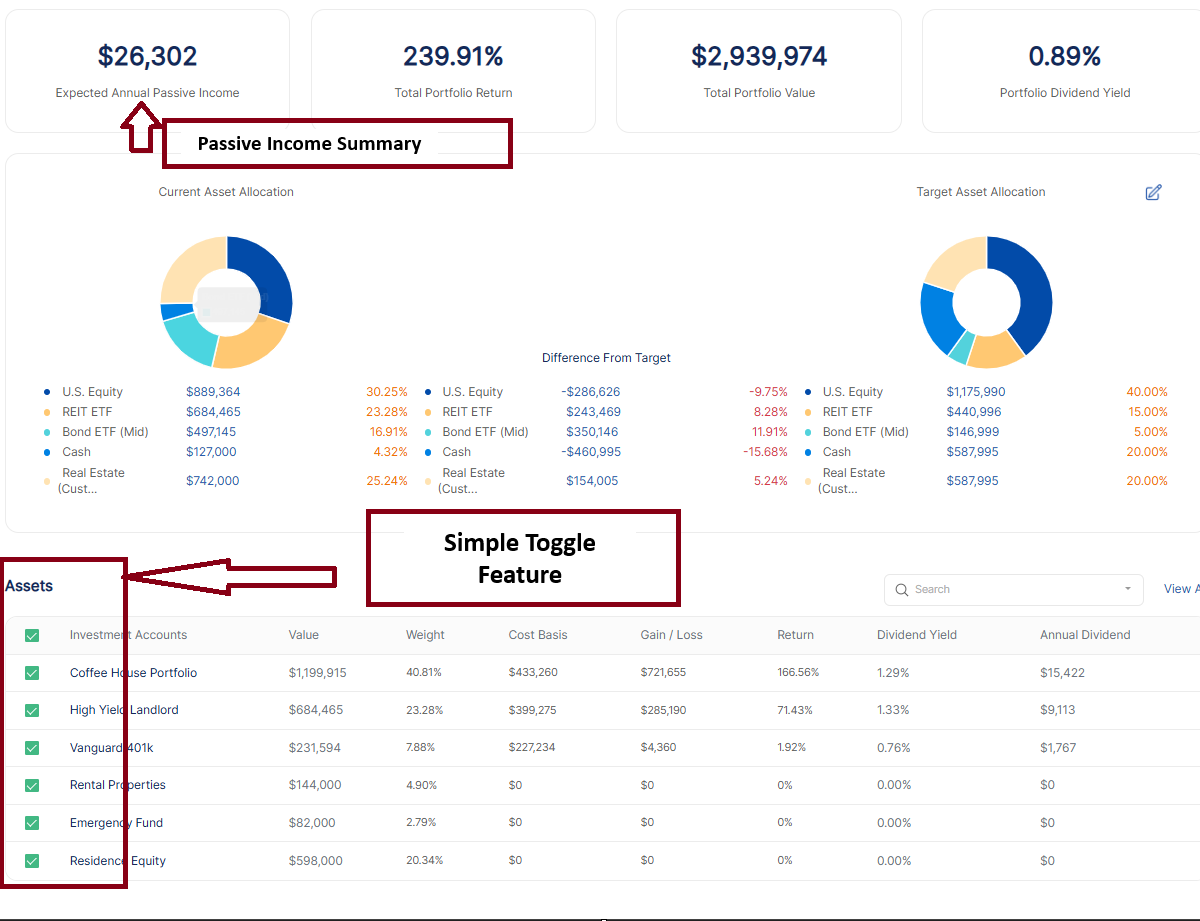Sort by the Gain / Loss column header

(671, 635)
